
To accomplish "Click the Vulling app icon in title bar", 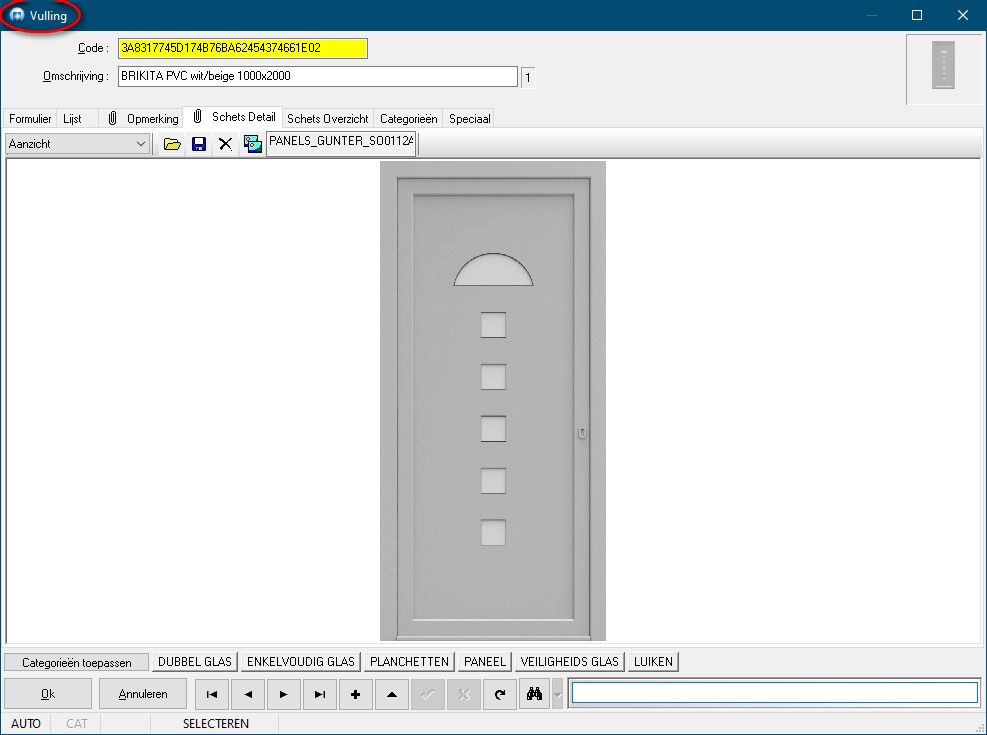I will pos(17,14).
